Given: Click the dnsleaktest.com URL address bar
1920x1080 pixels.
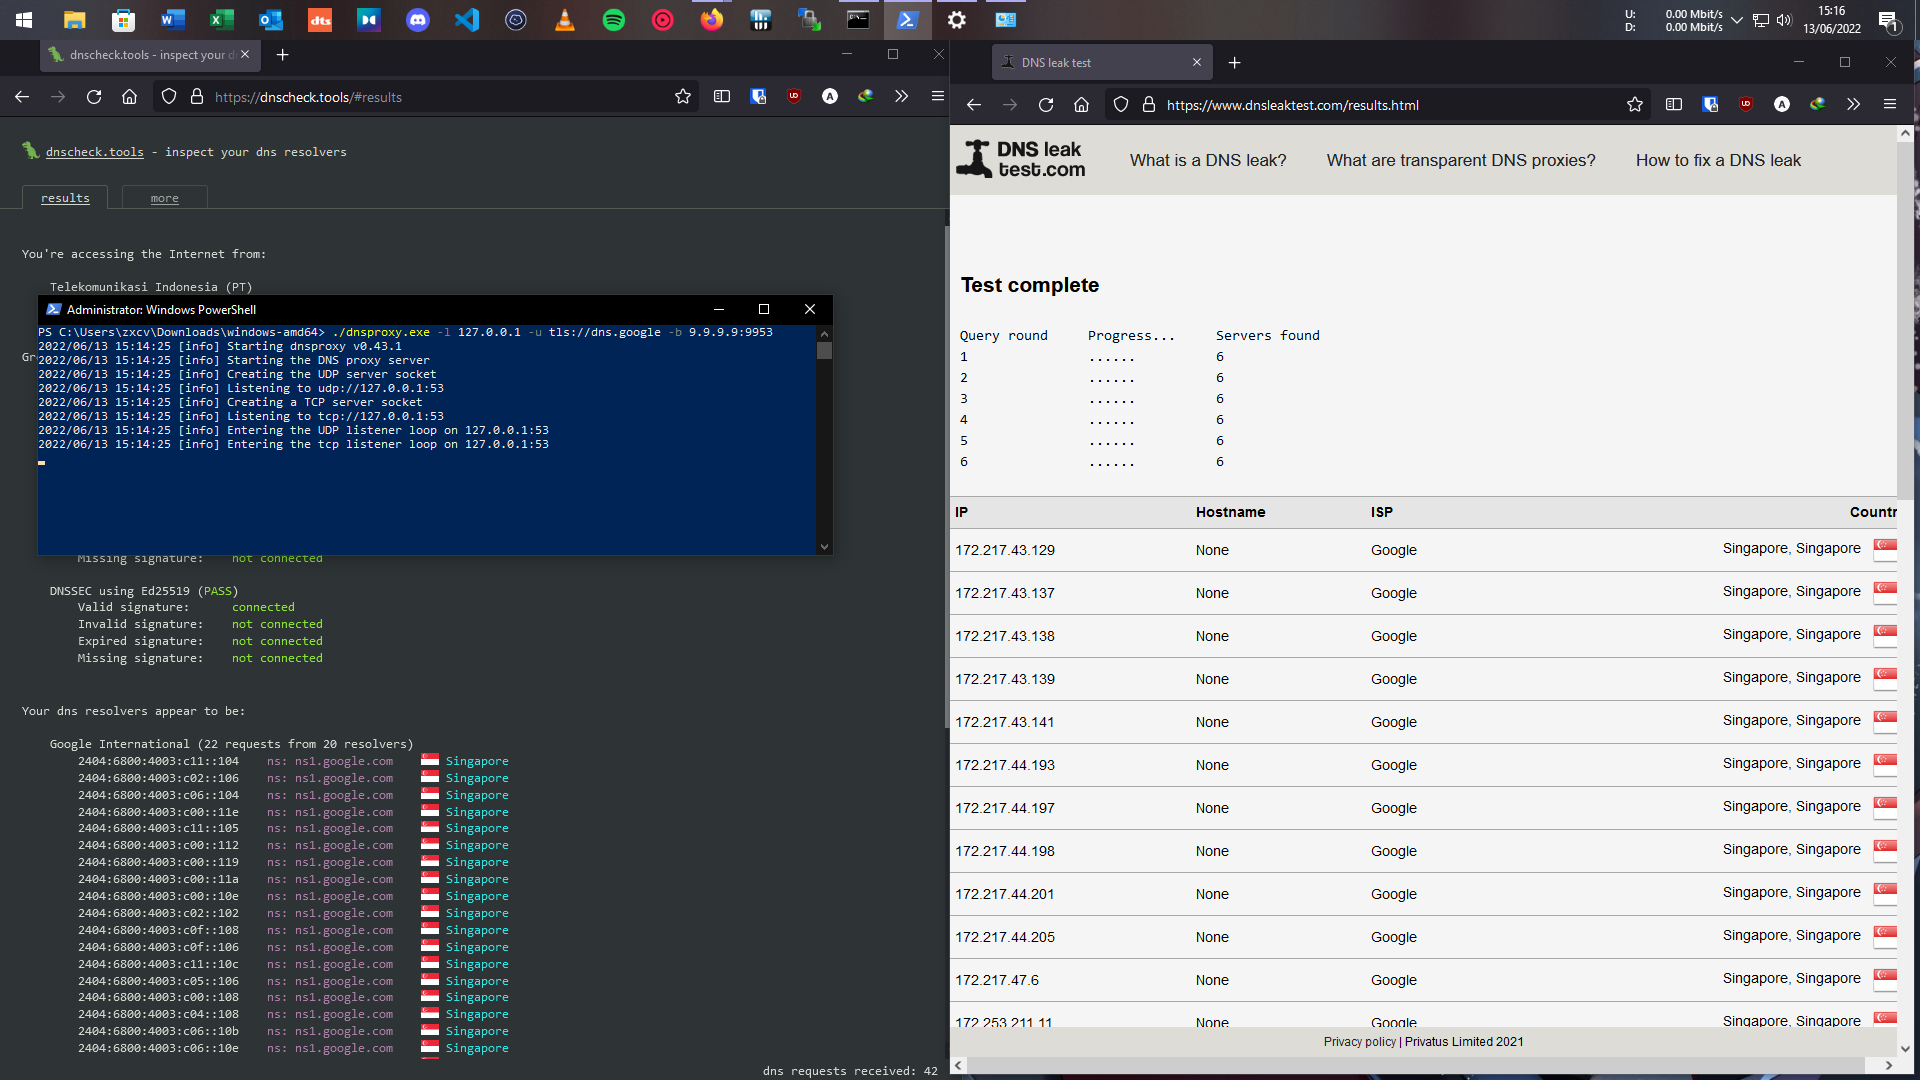Looking at the screenshot, I should point(1380,105).
